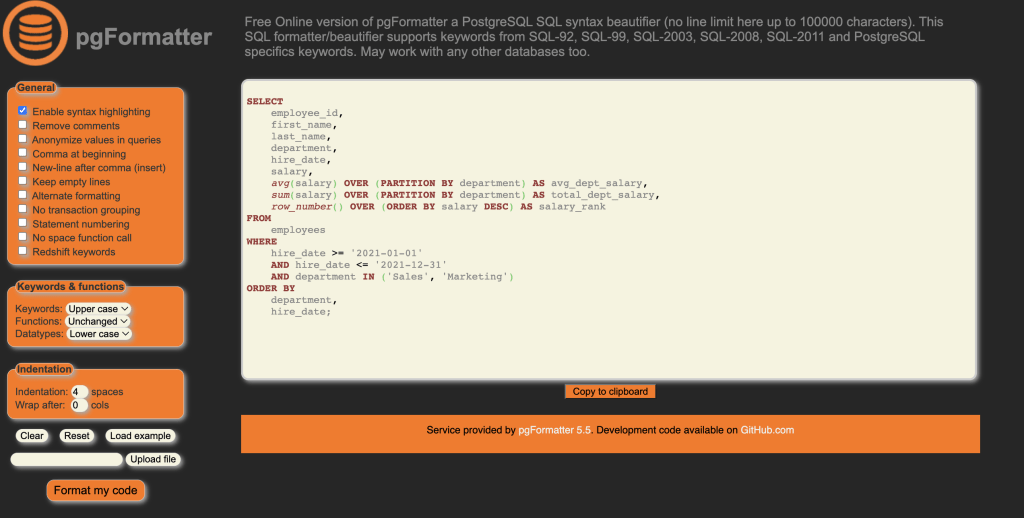The width and height of the screenshot is (1024, 518).
Task: Click the pgFormatter database logo icon
Action: point(35,35)
